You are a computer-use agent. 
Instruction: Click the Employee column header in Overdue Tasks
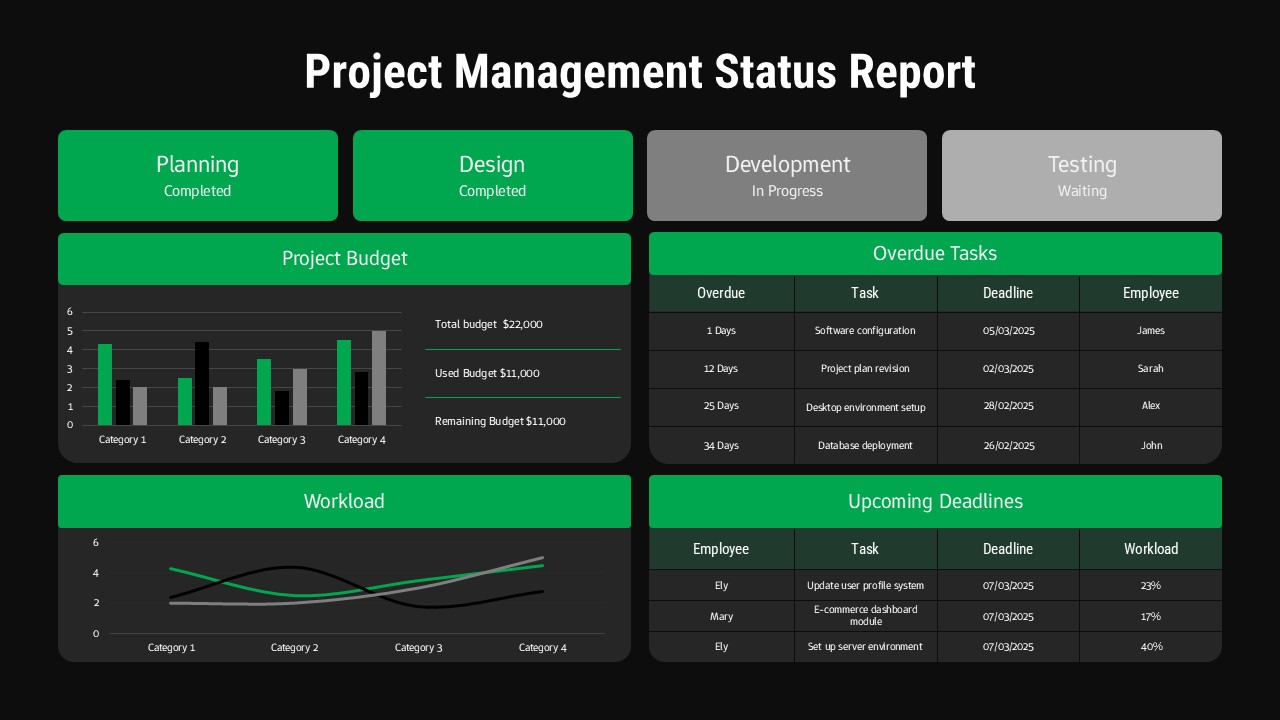tap(1151, 293)
